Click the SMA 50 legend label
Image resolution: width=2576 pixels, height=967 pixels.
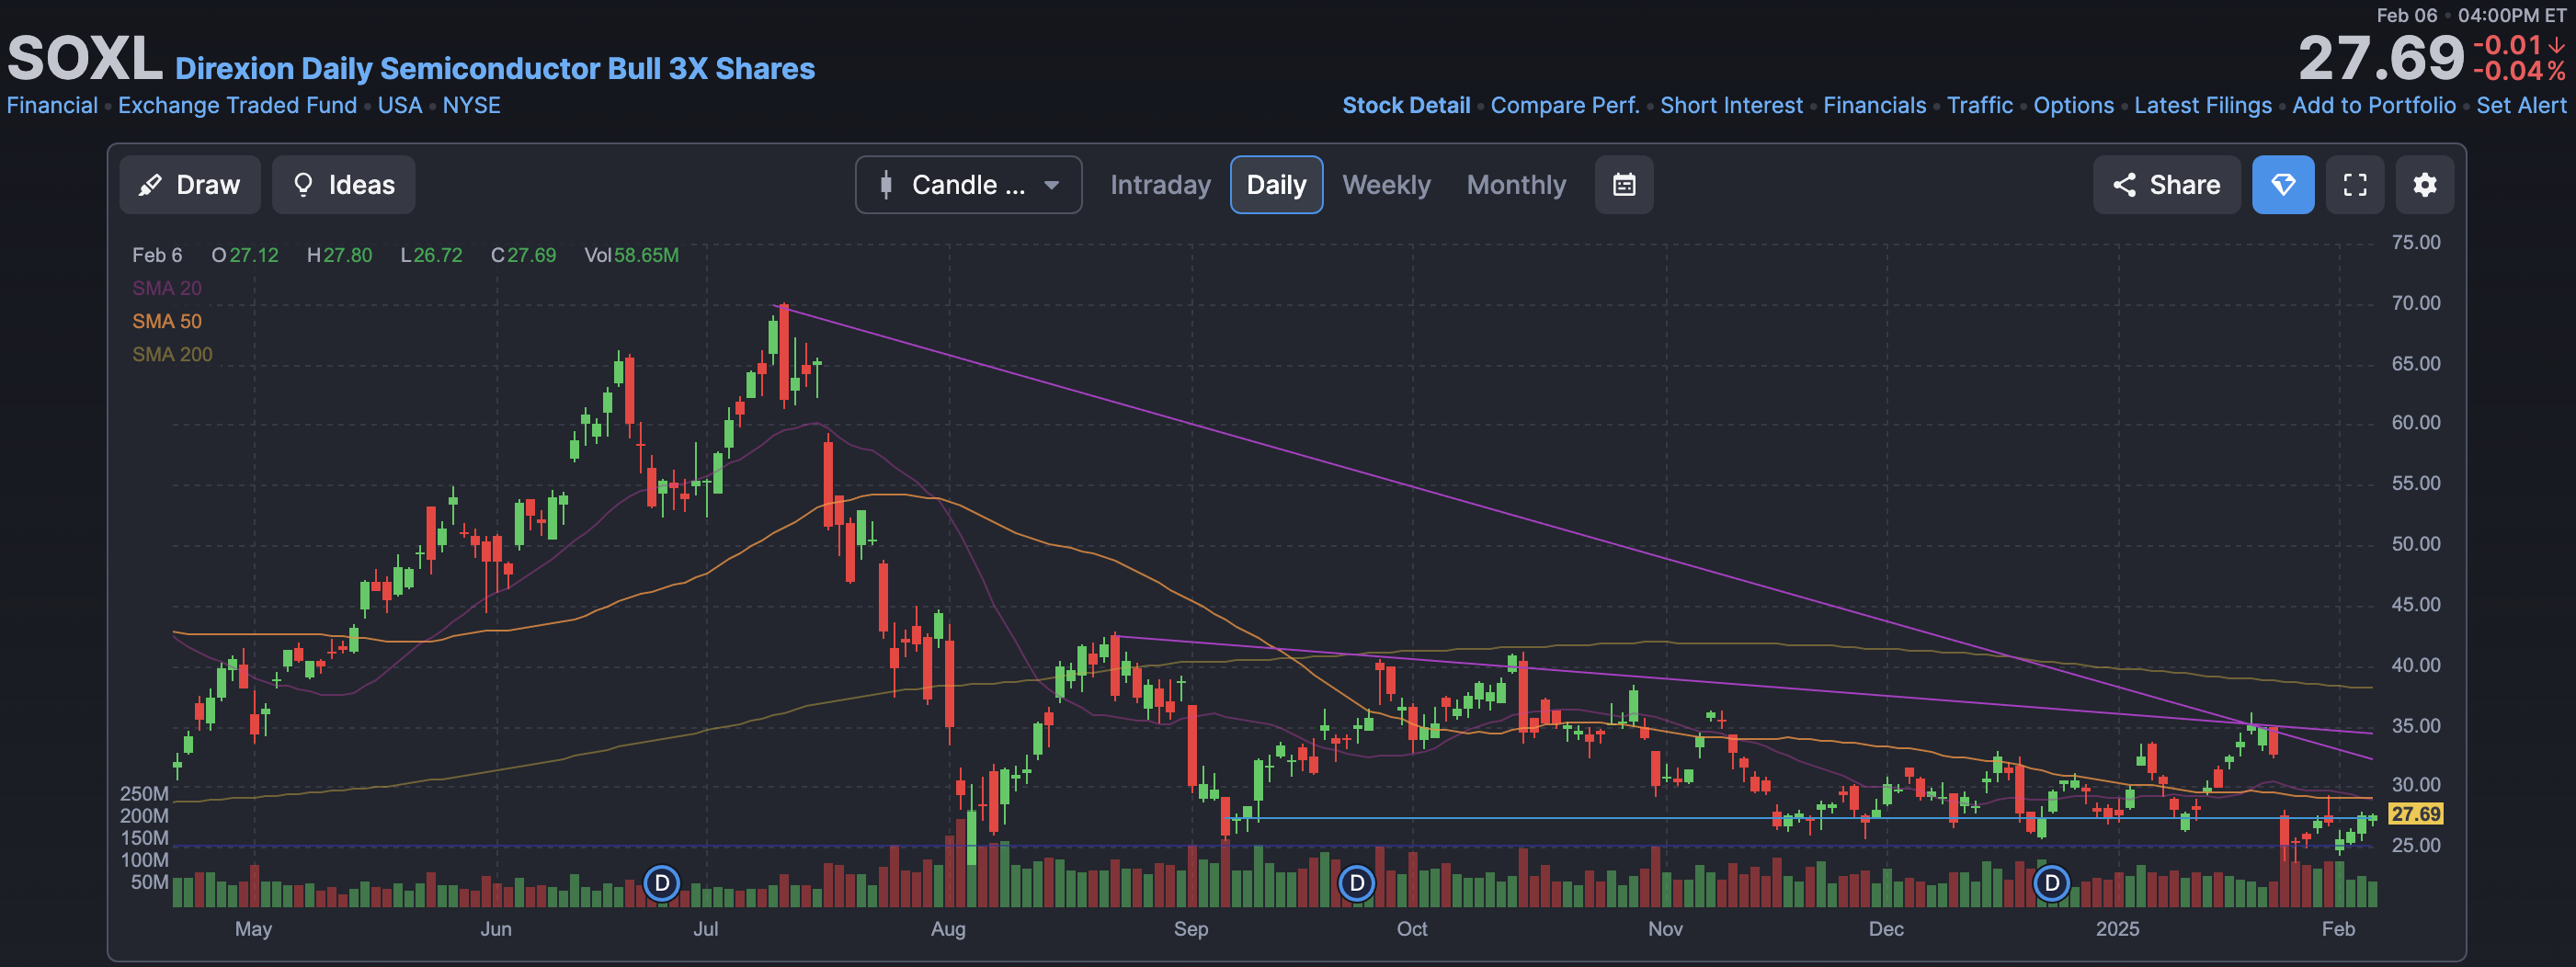167,321
